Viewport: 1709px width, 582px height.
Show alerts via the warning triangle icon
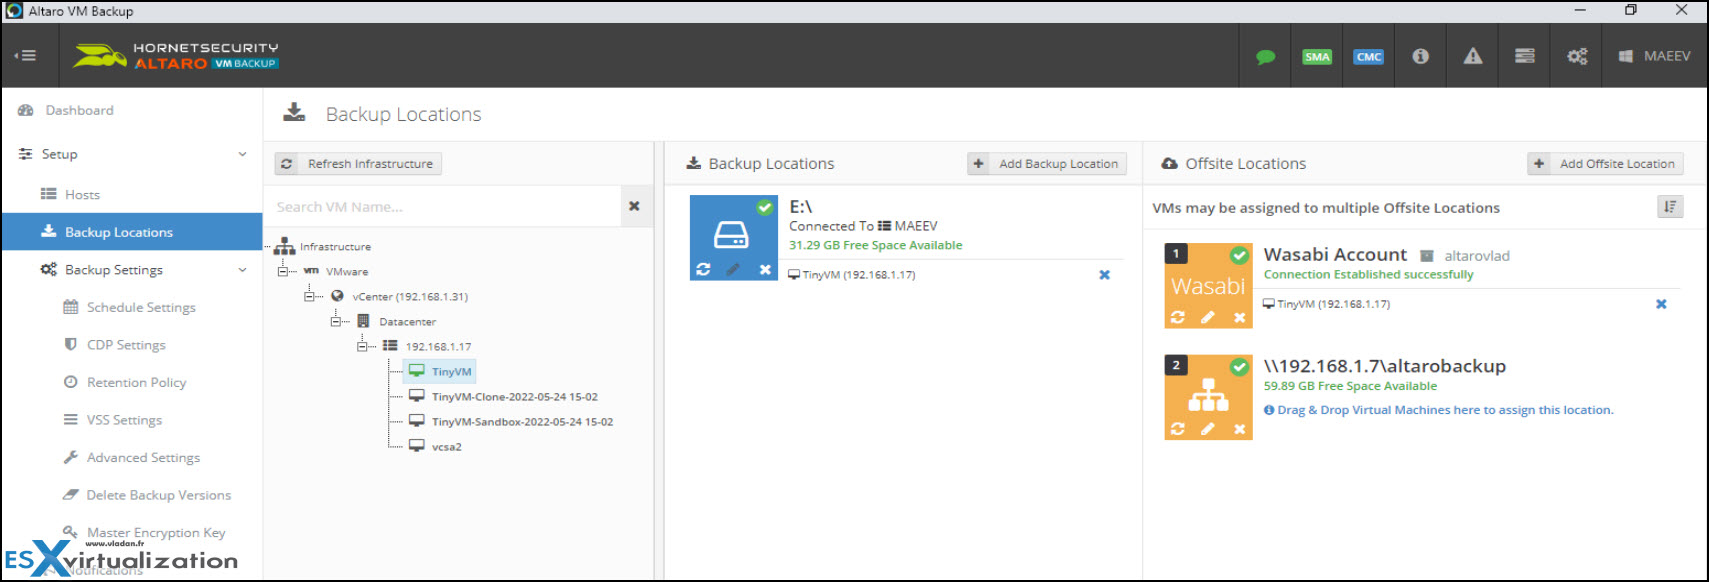(1473, 56)
